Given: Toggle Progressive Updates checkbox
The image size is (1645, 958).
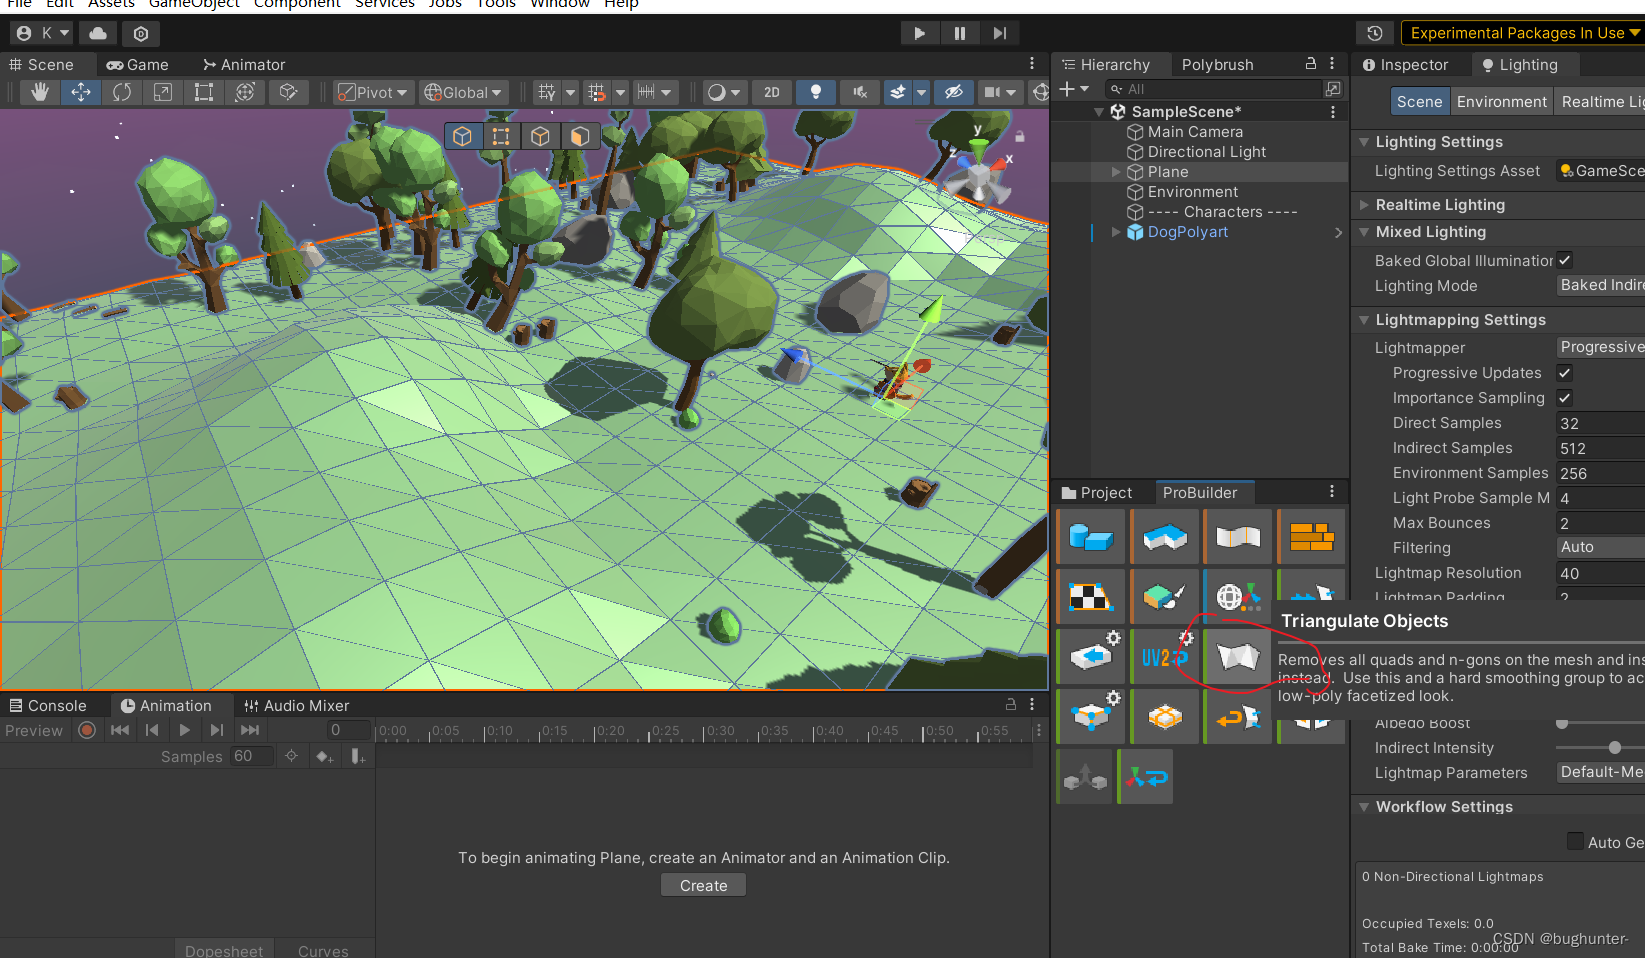Looking at the screenshot, I should (x=1565, y=373).
